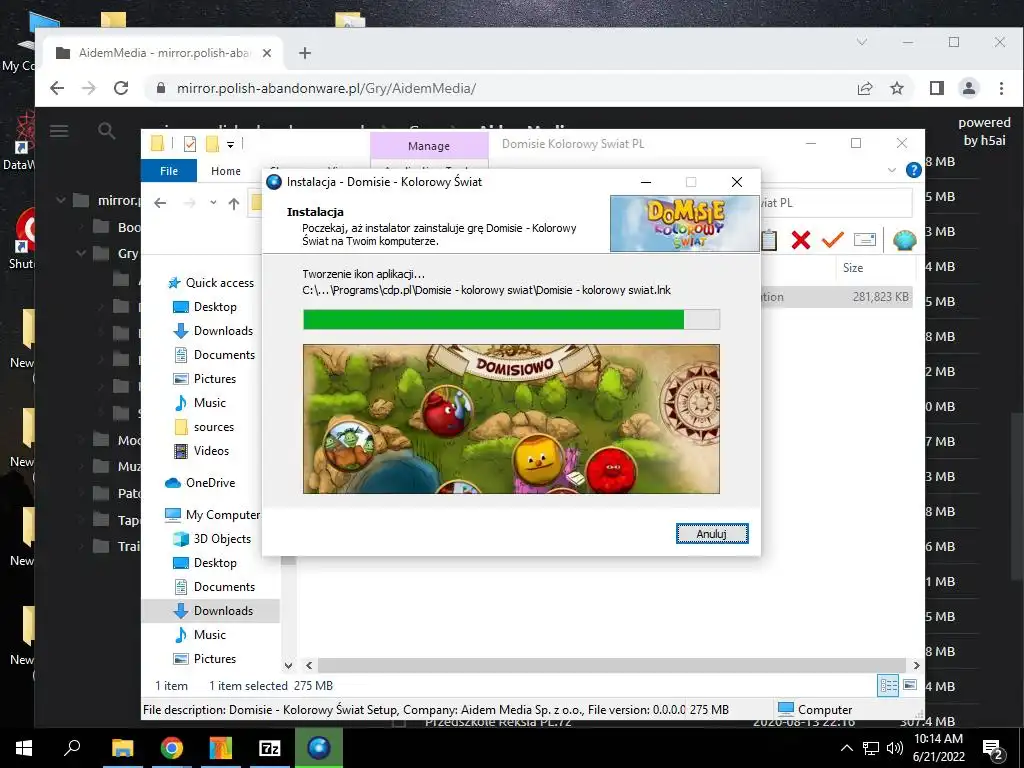Open the File tab in Explorer
The height and width of the screenshot is (768, 1024).
[x=169, y=170]
